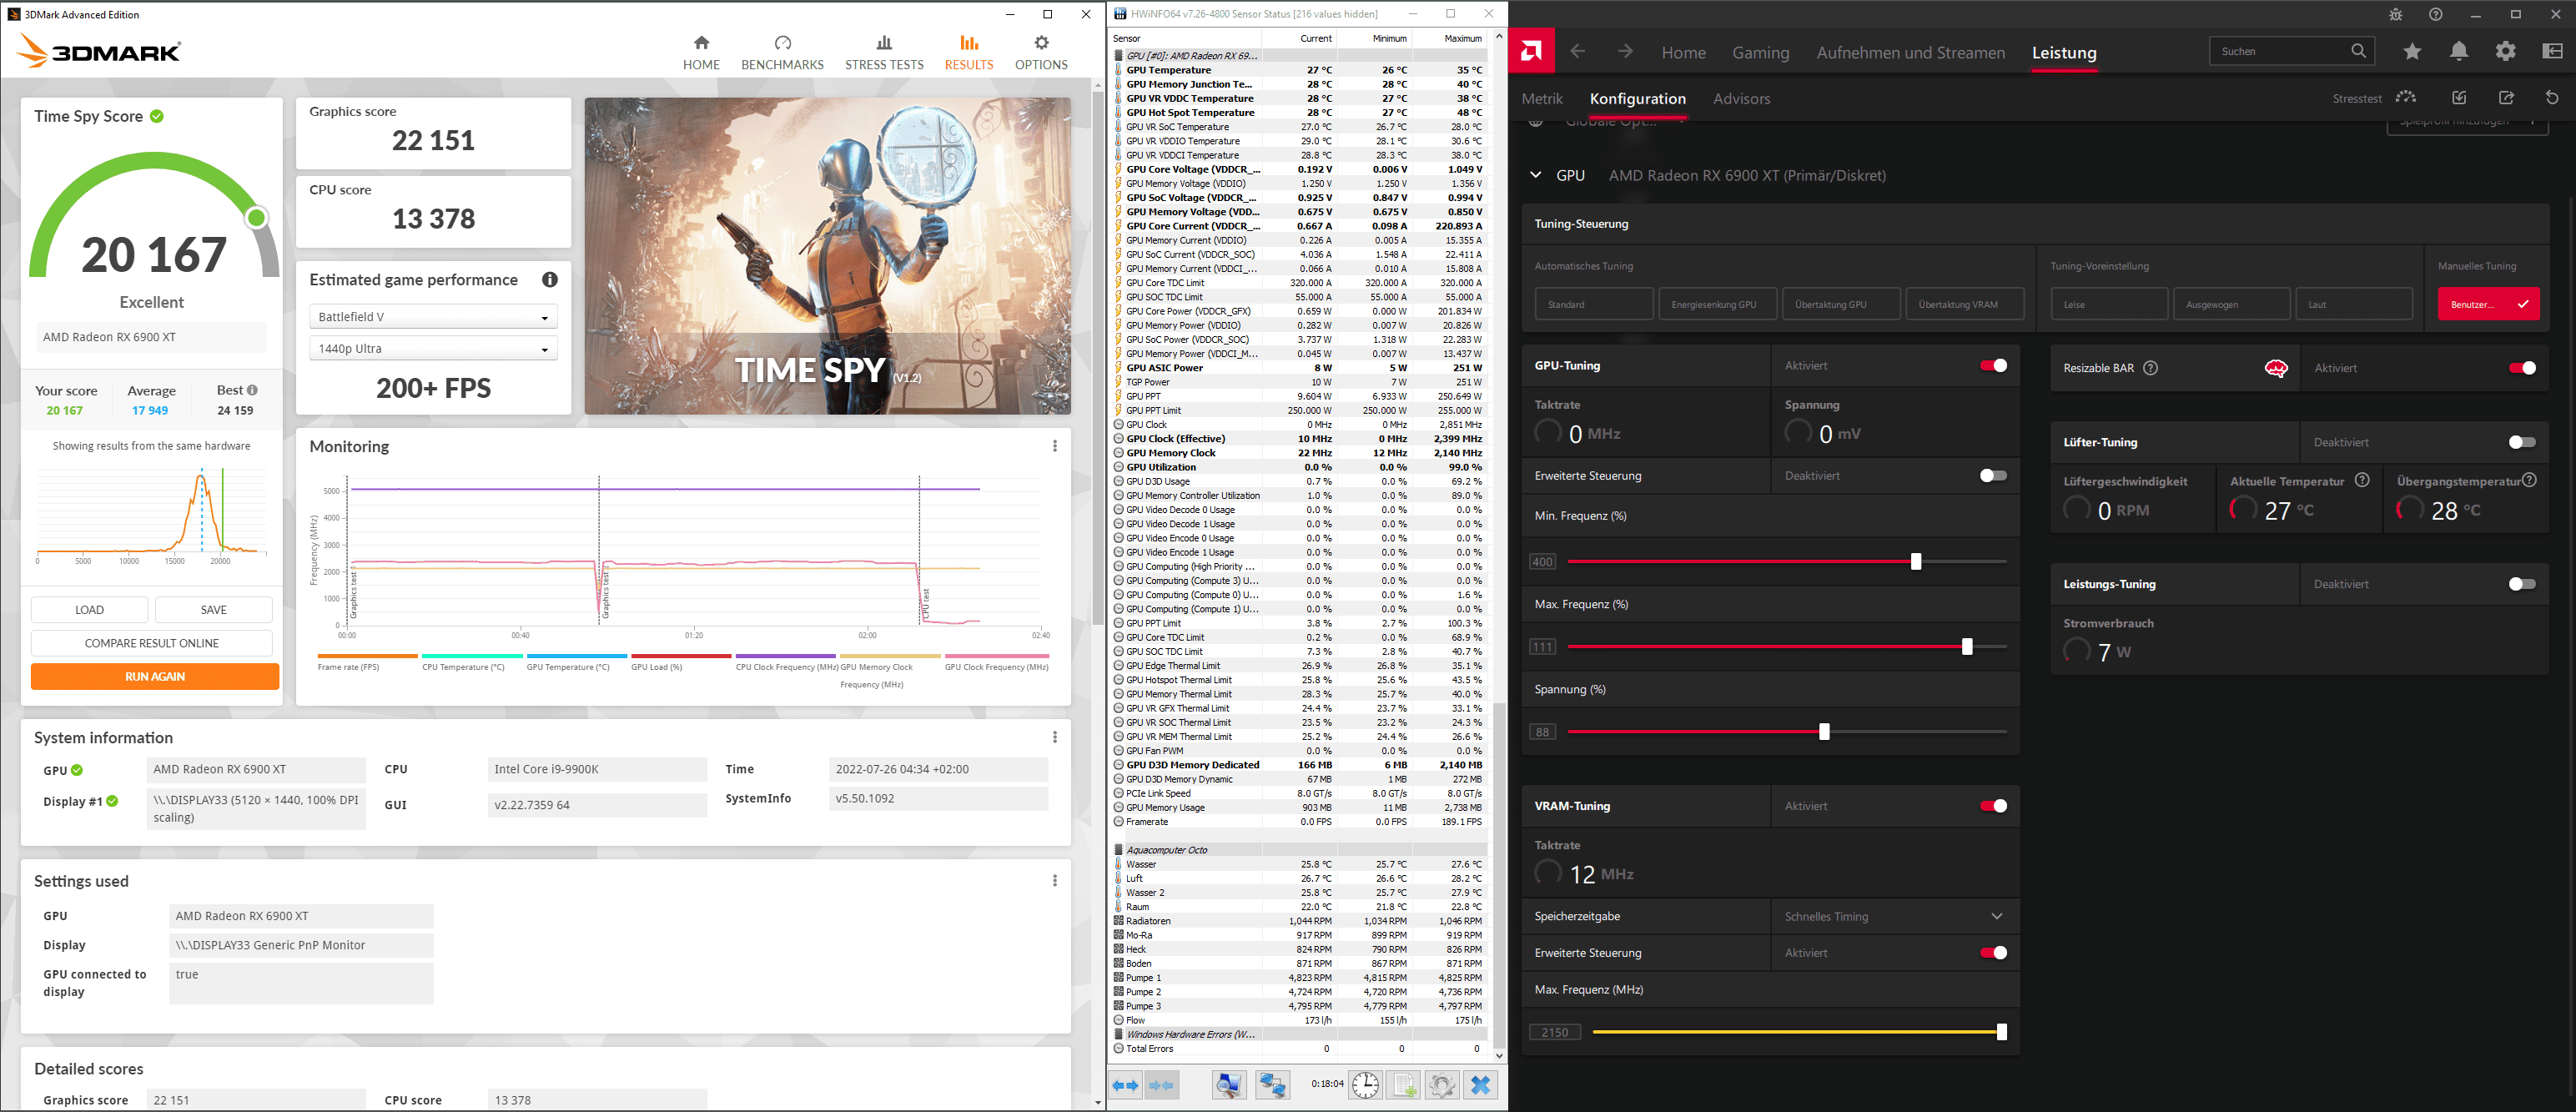
Task: Enable Lüfter-Tuning switch
Action: pos(2522,442)
